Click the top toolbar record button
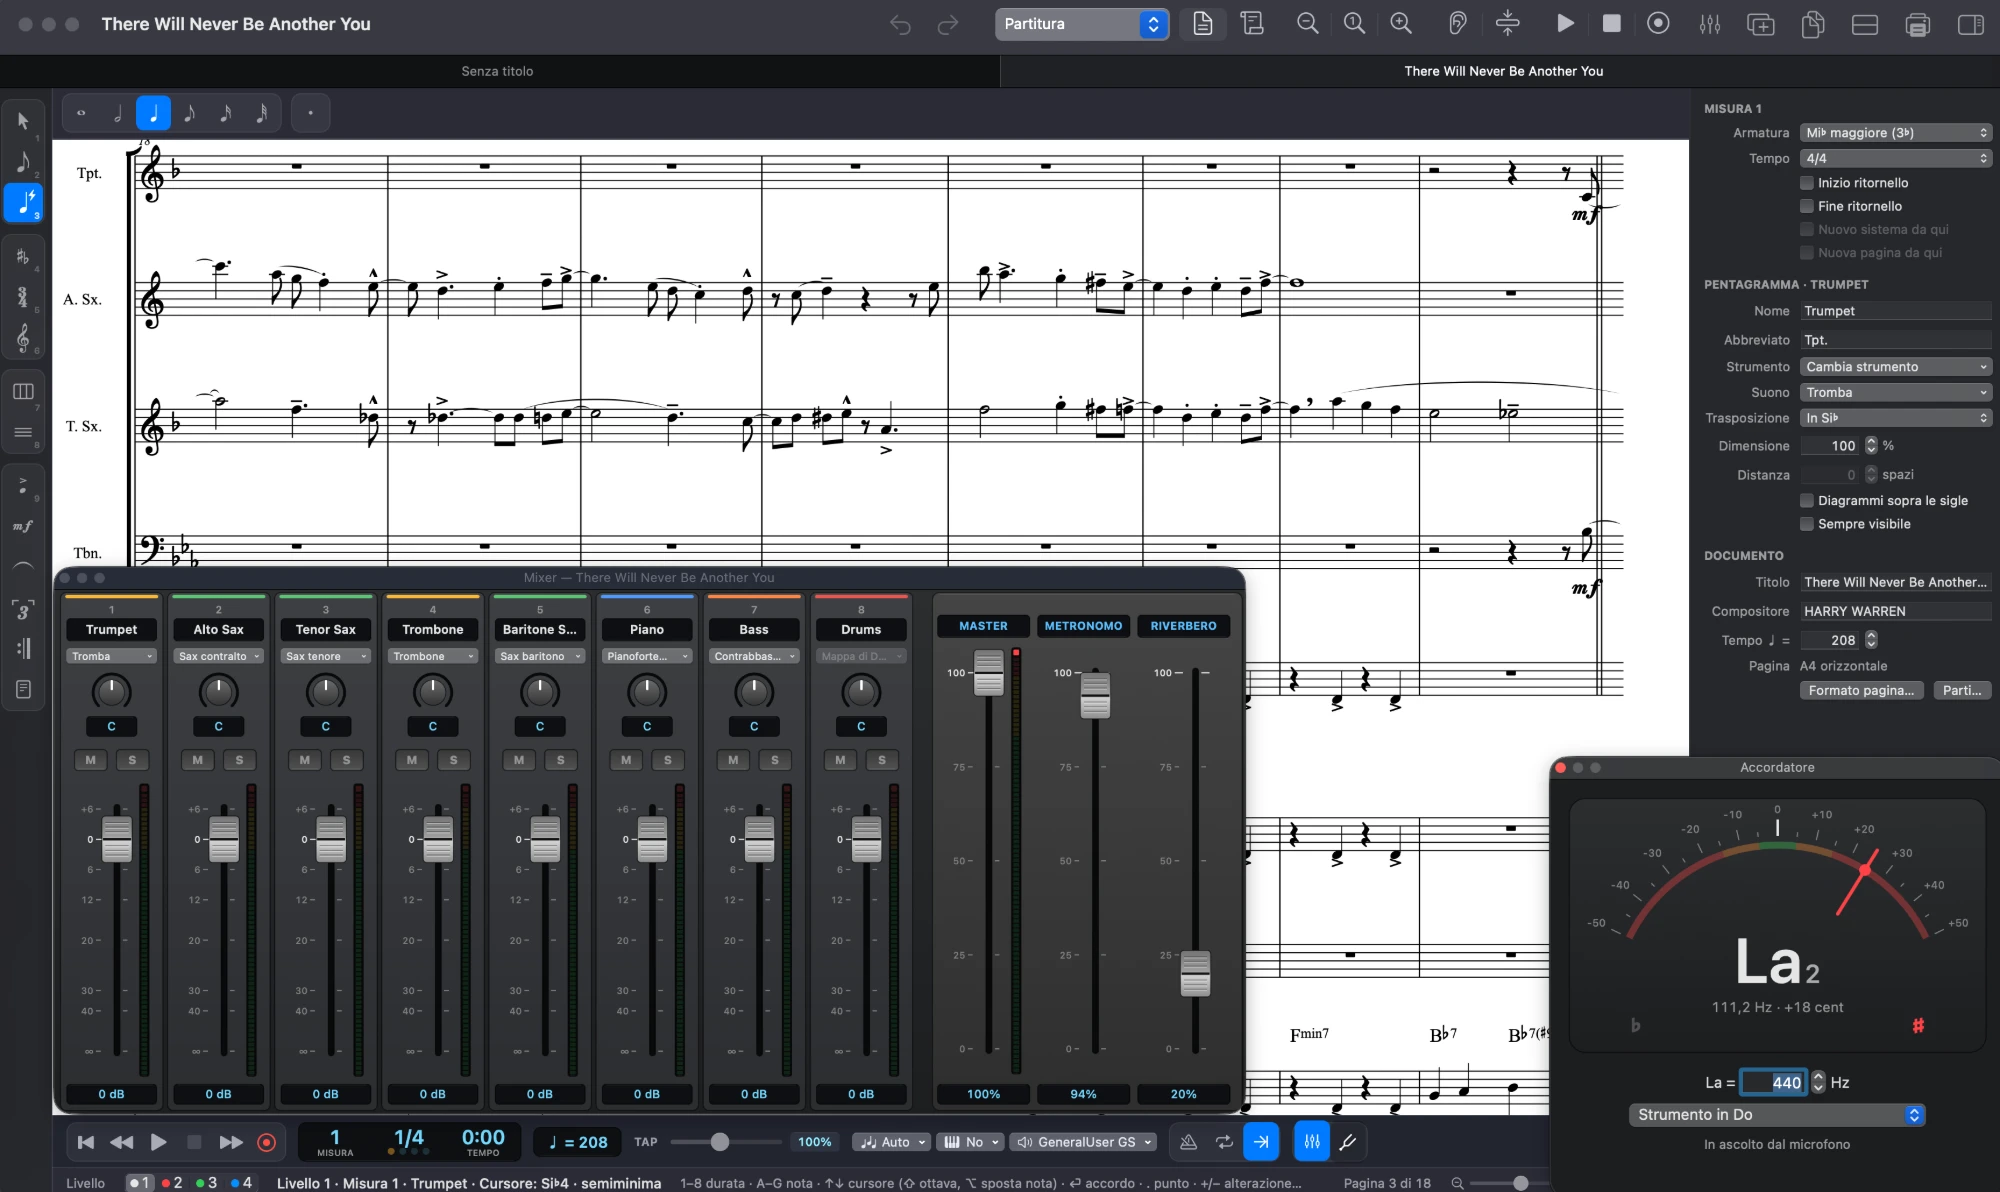2000x1192 pixels. point(1658,24)
